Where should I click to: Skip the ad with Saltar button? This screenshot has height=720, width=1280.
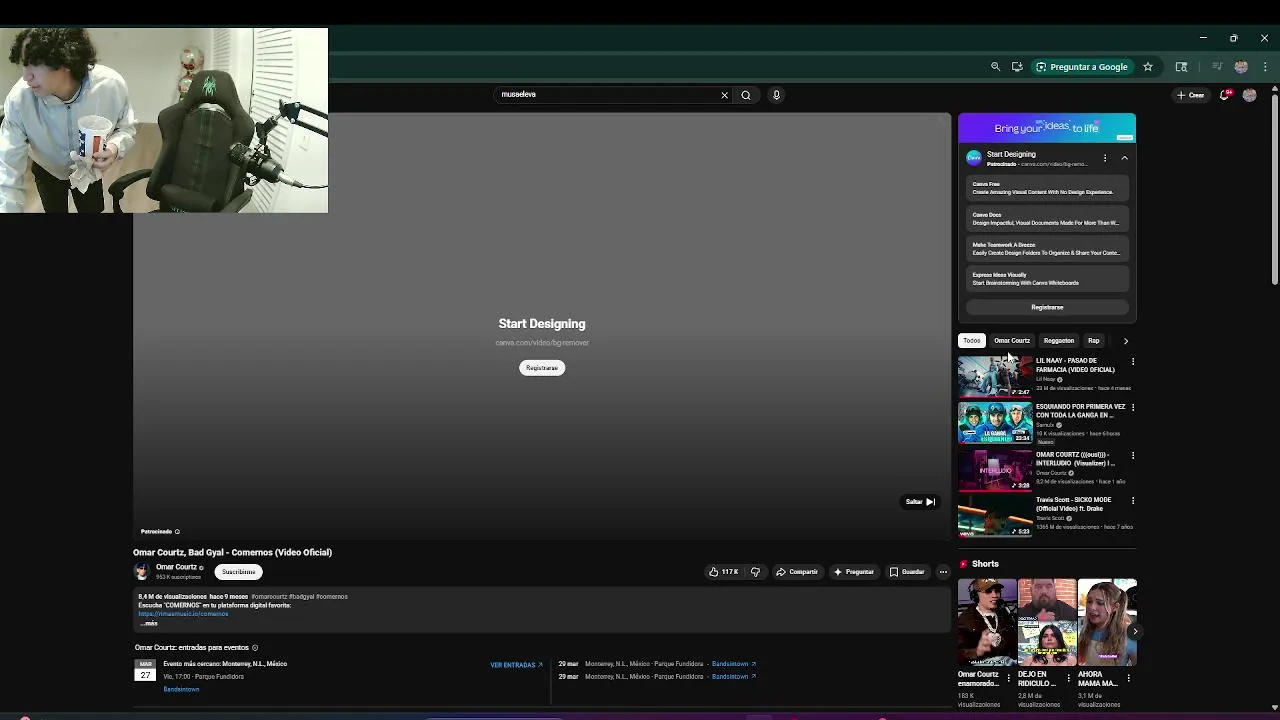[x=919, y=502]
